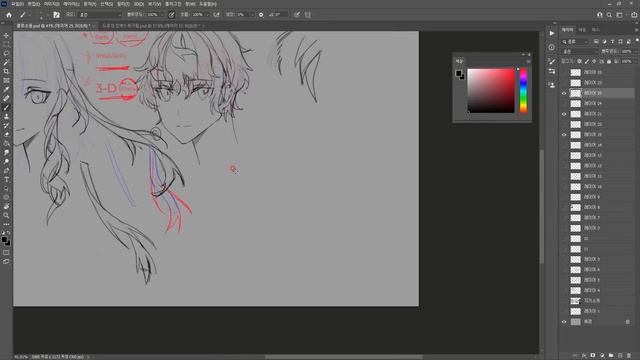Image resolution: width=640 pixels, height=360 pixels.
Task: Open the 파일 (File) menu
Action: 17,4
